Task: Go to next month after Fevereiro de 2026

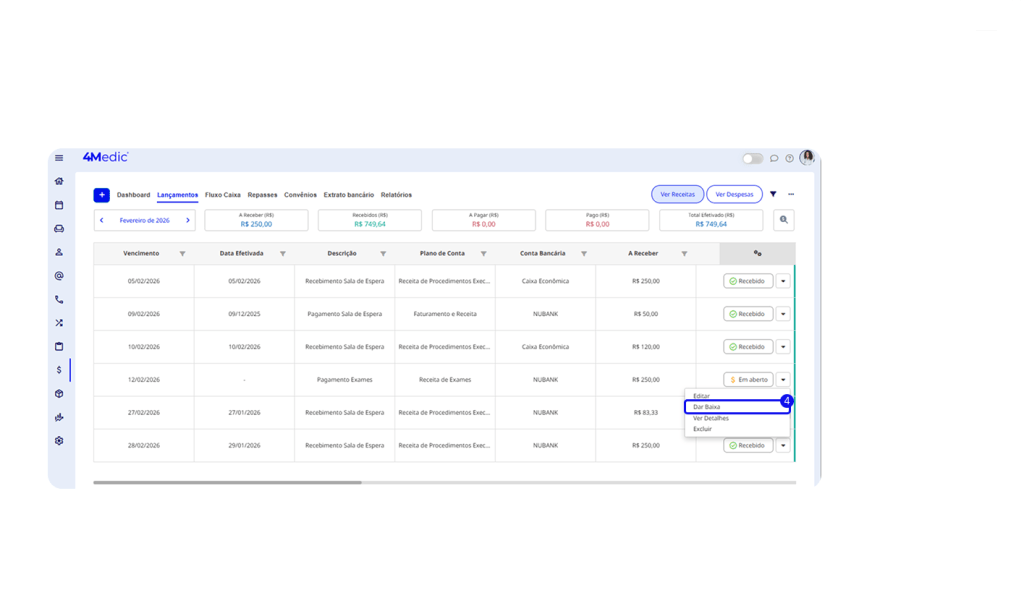Action: [x=187, y=220]
